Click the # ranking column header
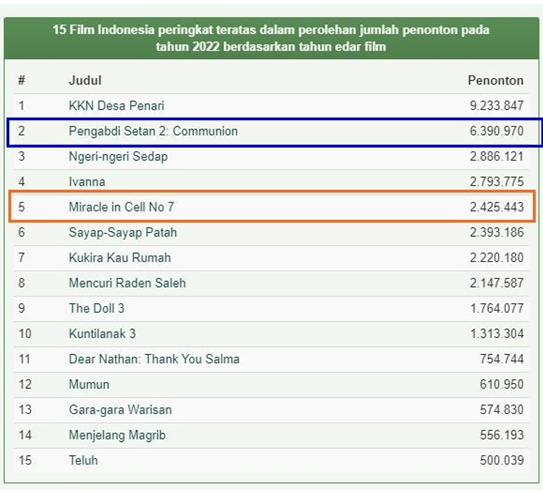This screenshot has height=493, width=543. [21, 80]
